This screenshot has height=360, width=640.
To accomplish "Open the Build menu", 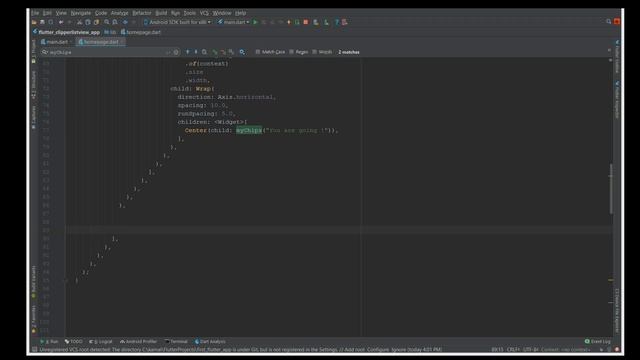I will (x=161, y=13).
